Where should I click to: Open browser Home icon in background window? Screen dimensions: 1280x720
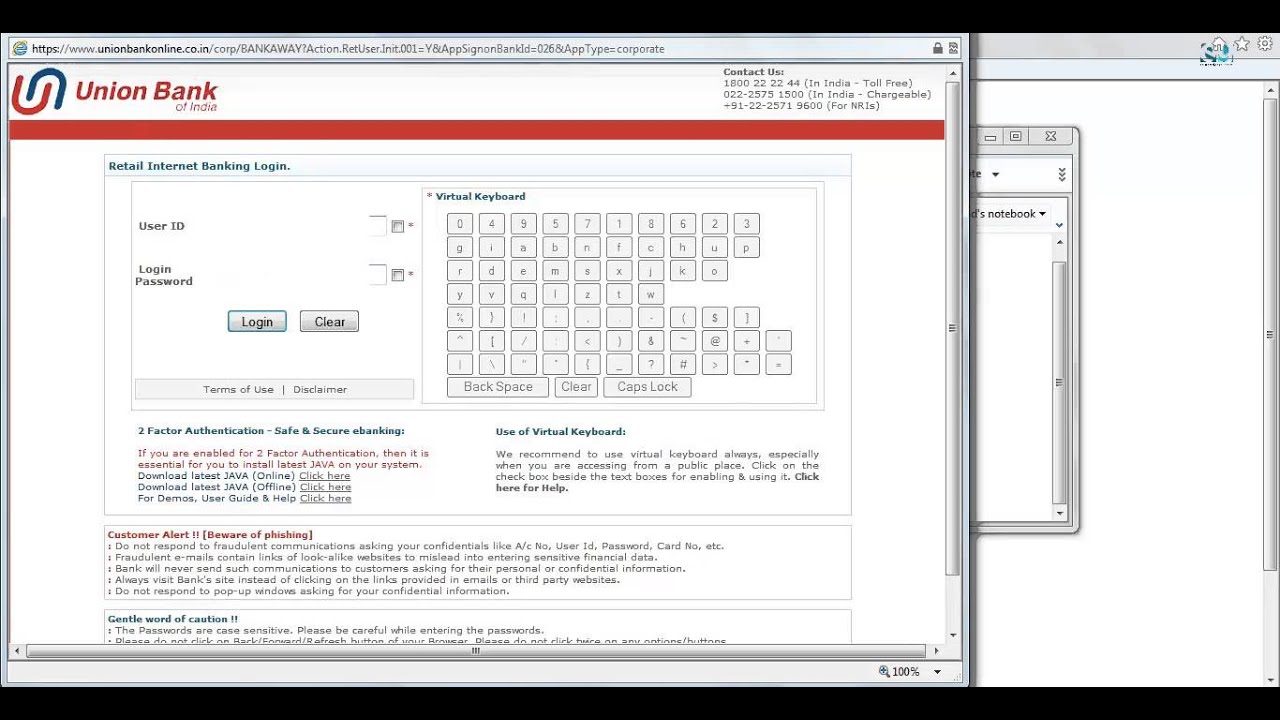coord(1218,45)
